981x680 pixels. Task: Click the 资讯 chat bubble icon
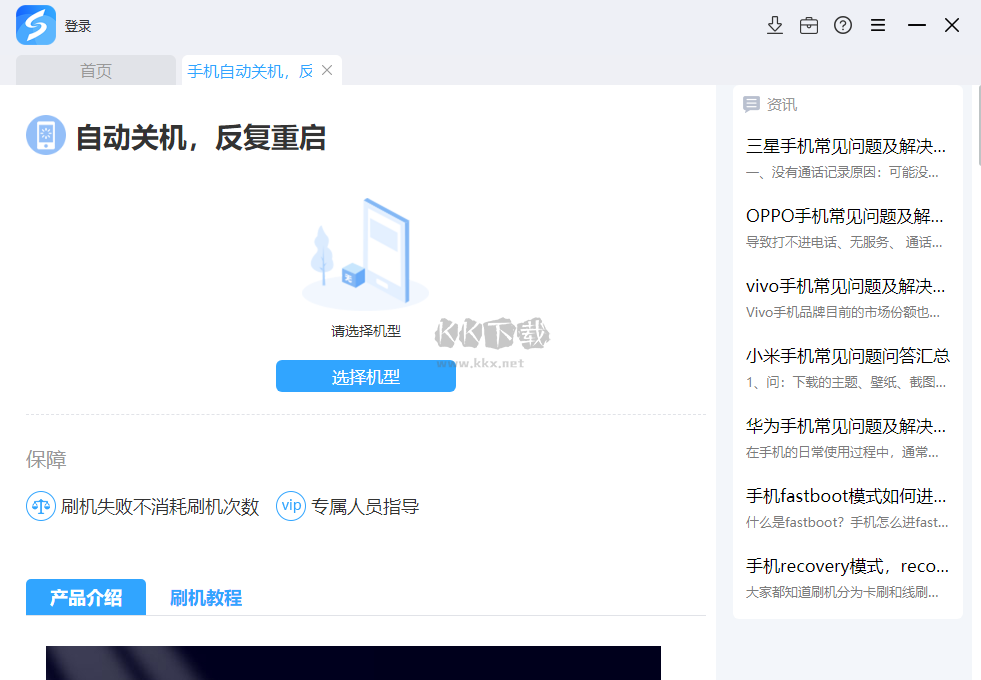749,103
